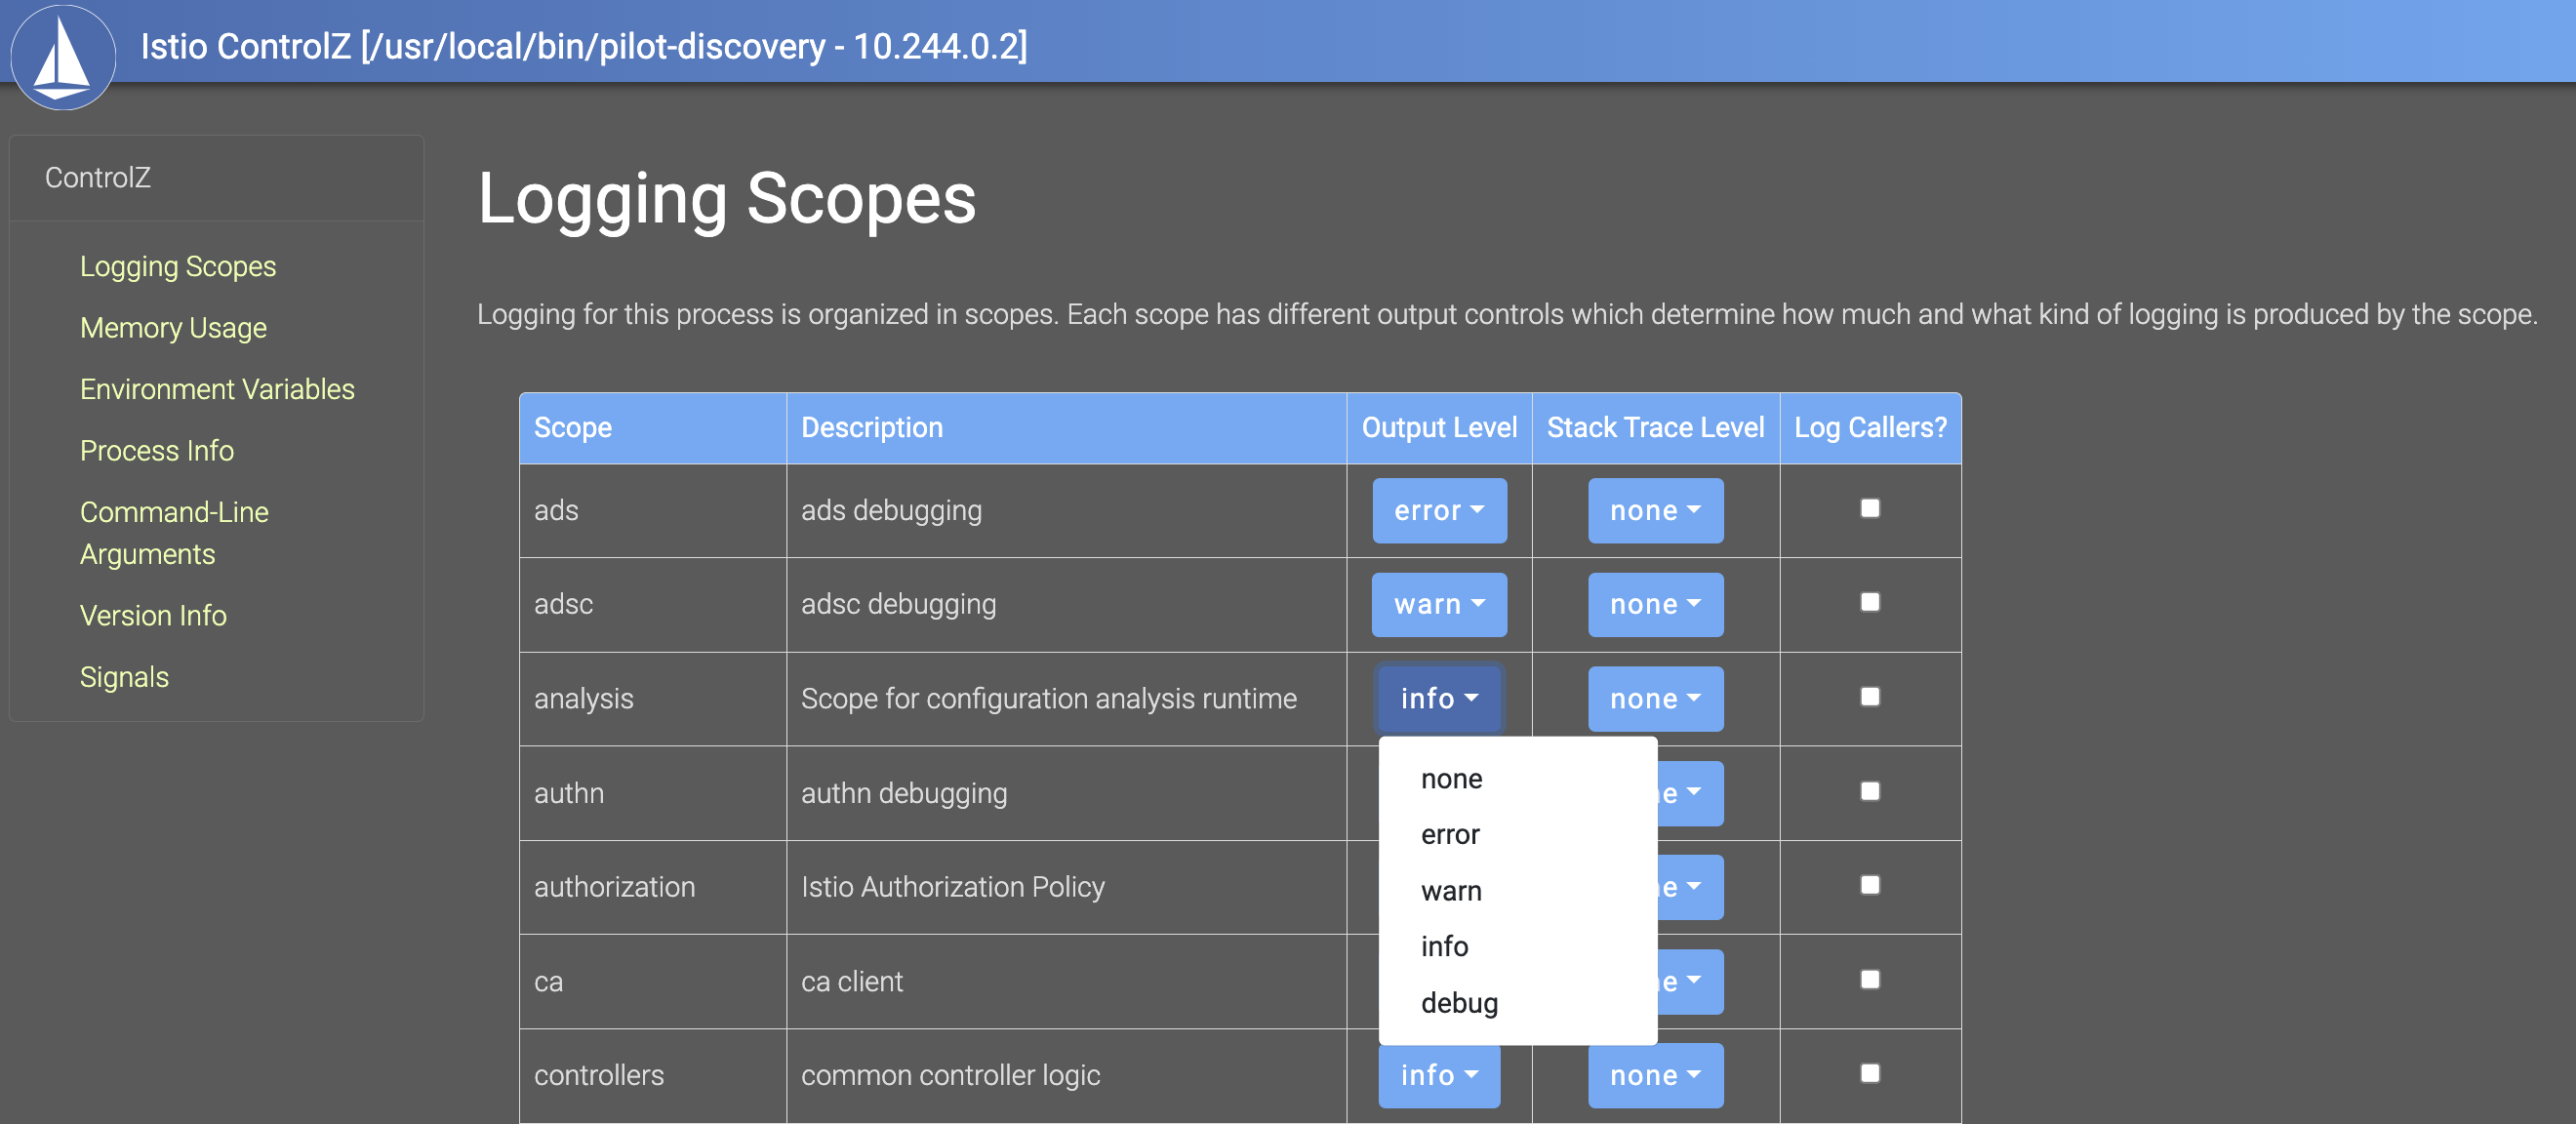The width and height of the screenshot is (2576, 1124).
Task: Open ads stack trace level dropdown
Action: coord(1655,510)
